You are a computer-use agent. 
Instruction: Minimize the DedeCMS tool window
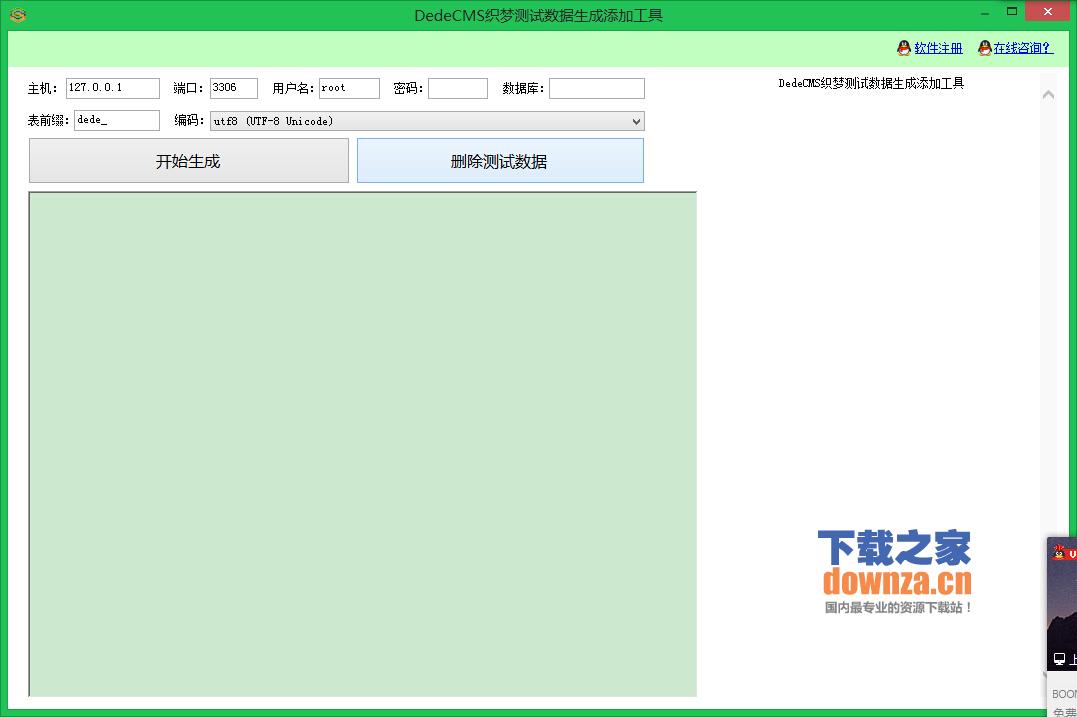(984, 12)
